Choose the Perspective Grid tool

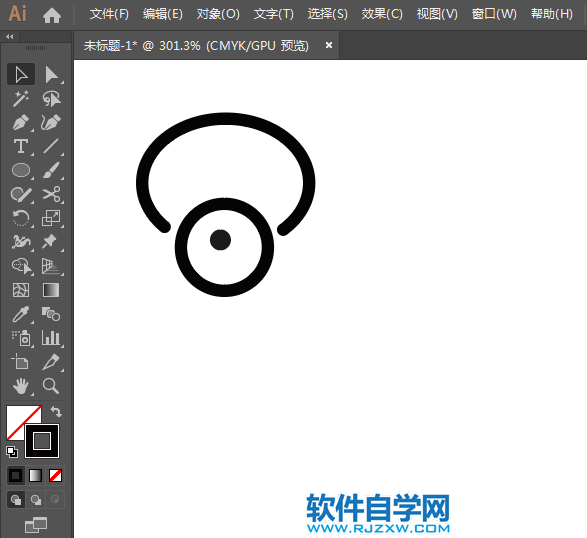pos(51,266)
